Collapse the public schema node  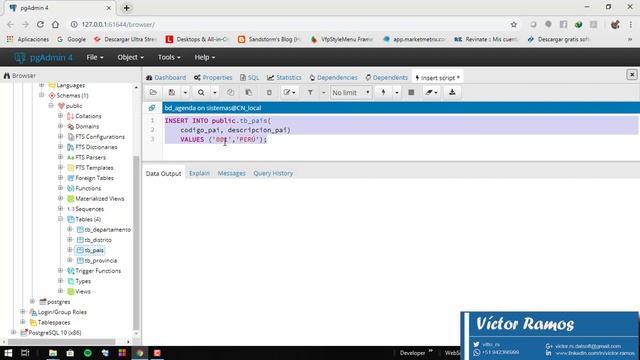point(51,105)
